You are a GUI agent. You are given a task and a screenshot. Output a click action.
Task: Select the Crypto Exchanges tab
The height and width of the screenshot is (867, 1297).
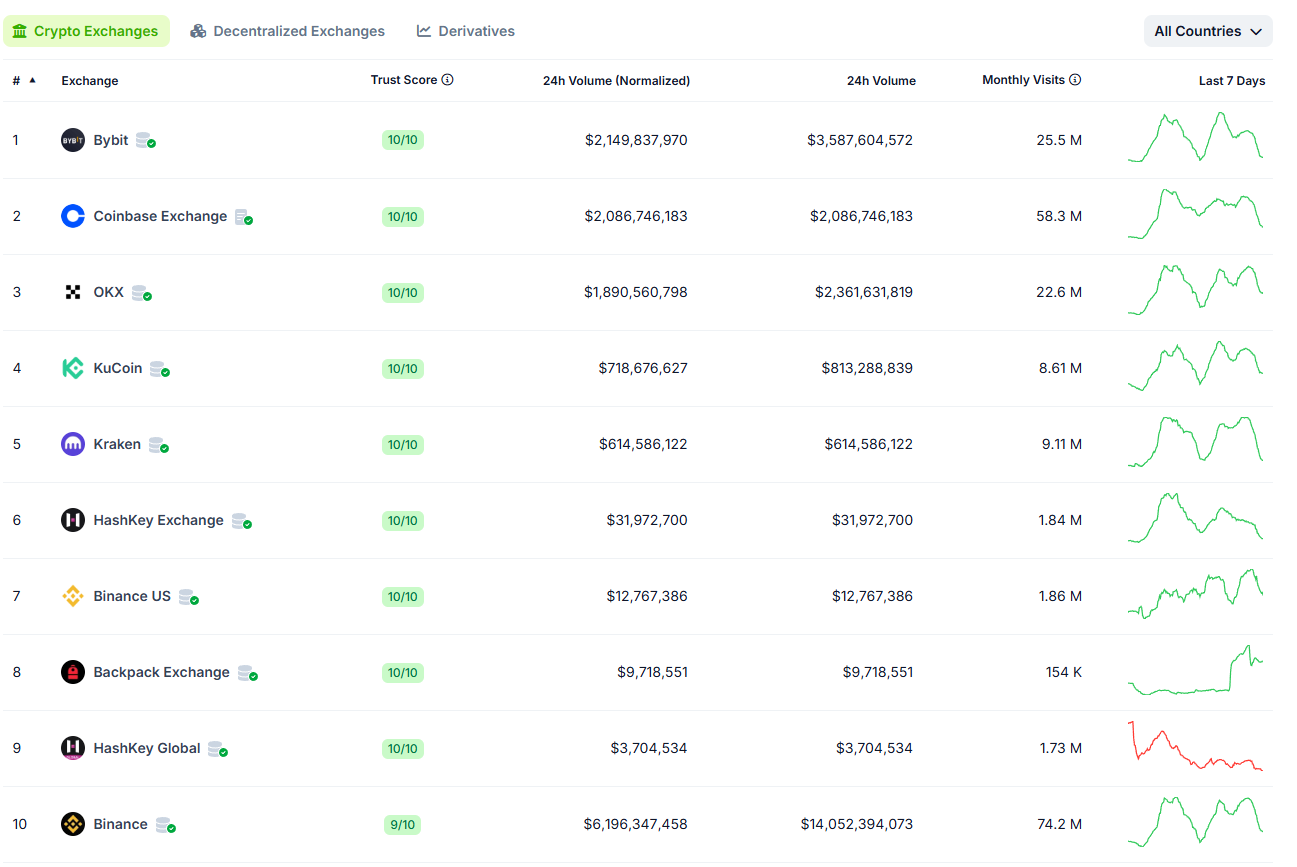(86, 31)
